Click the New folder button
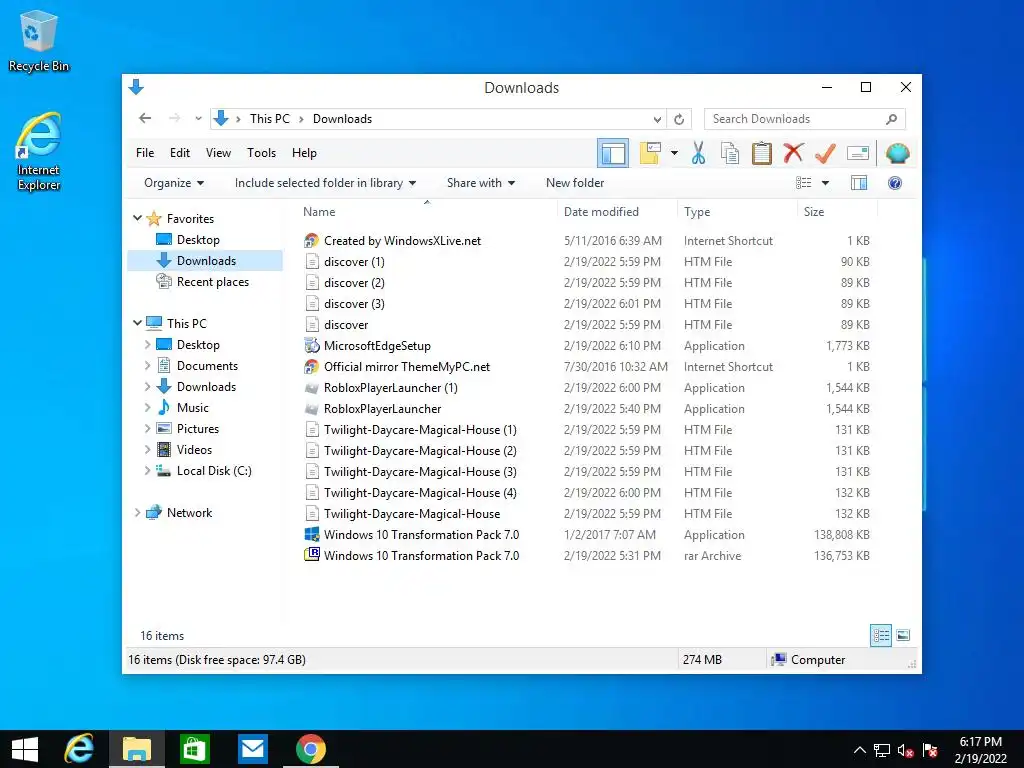 pyautogui.click(x=575, y=183)
